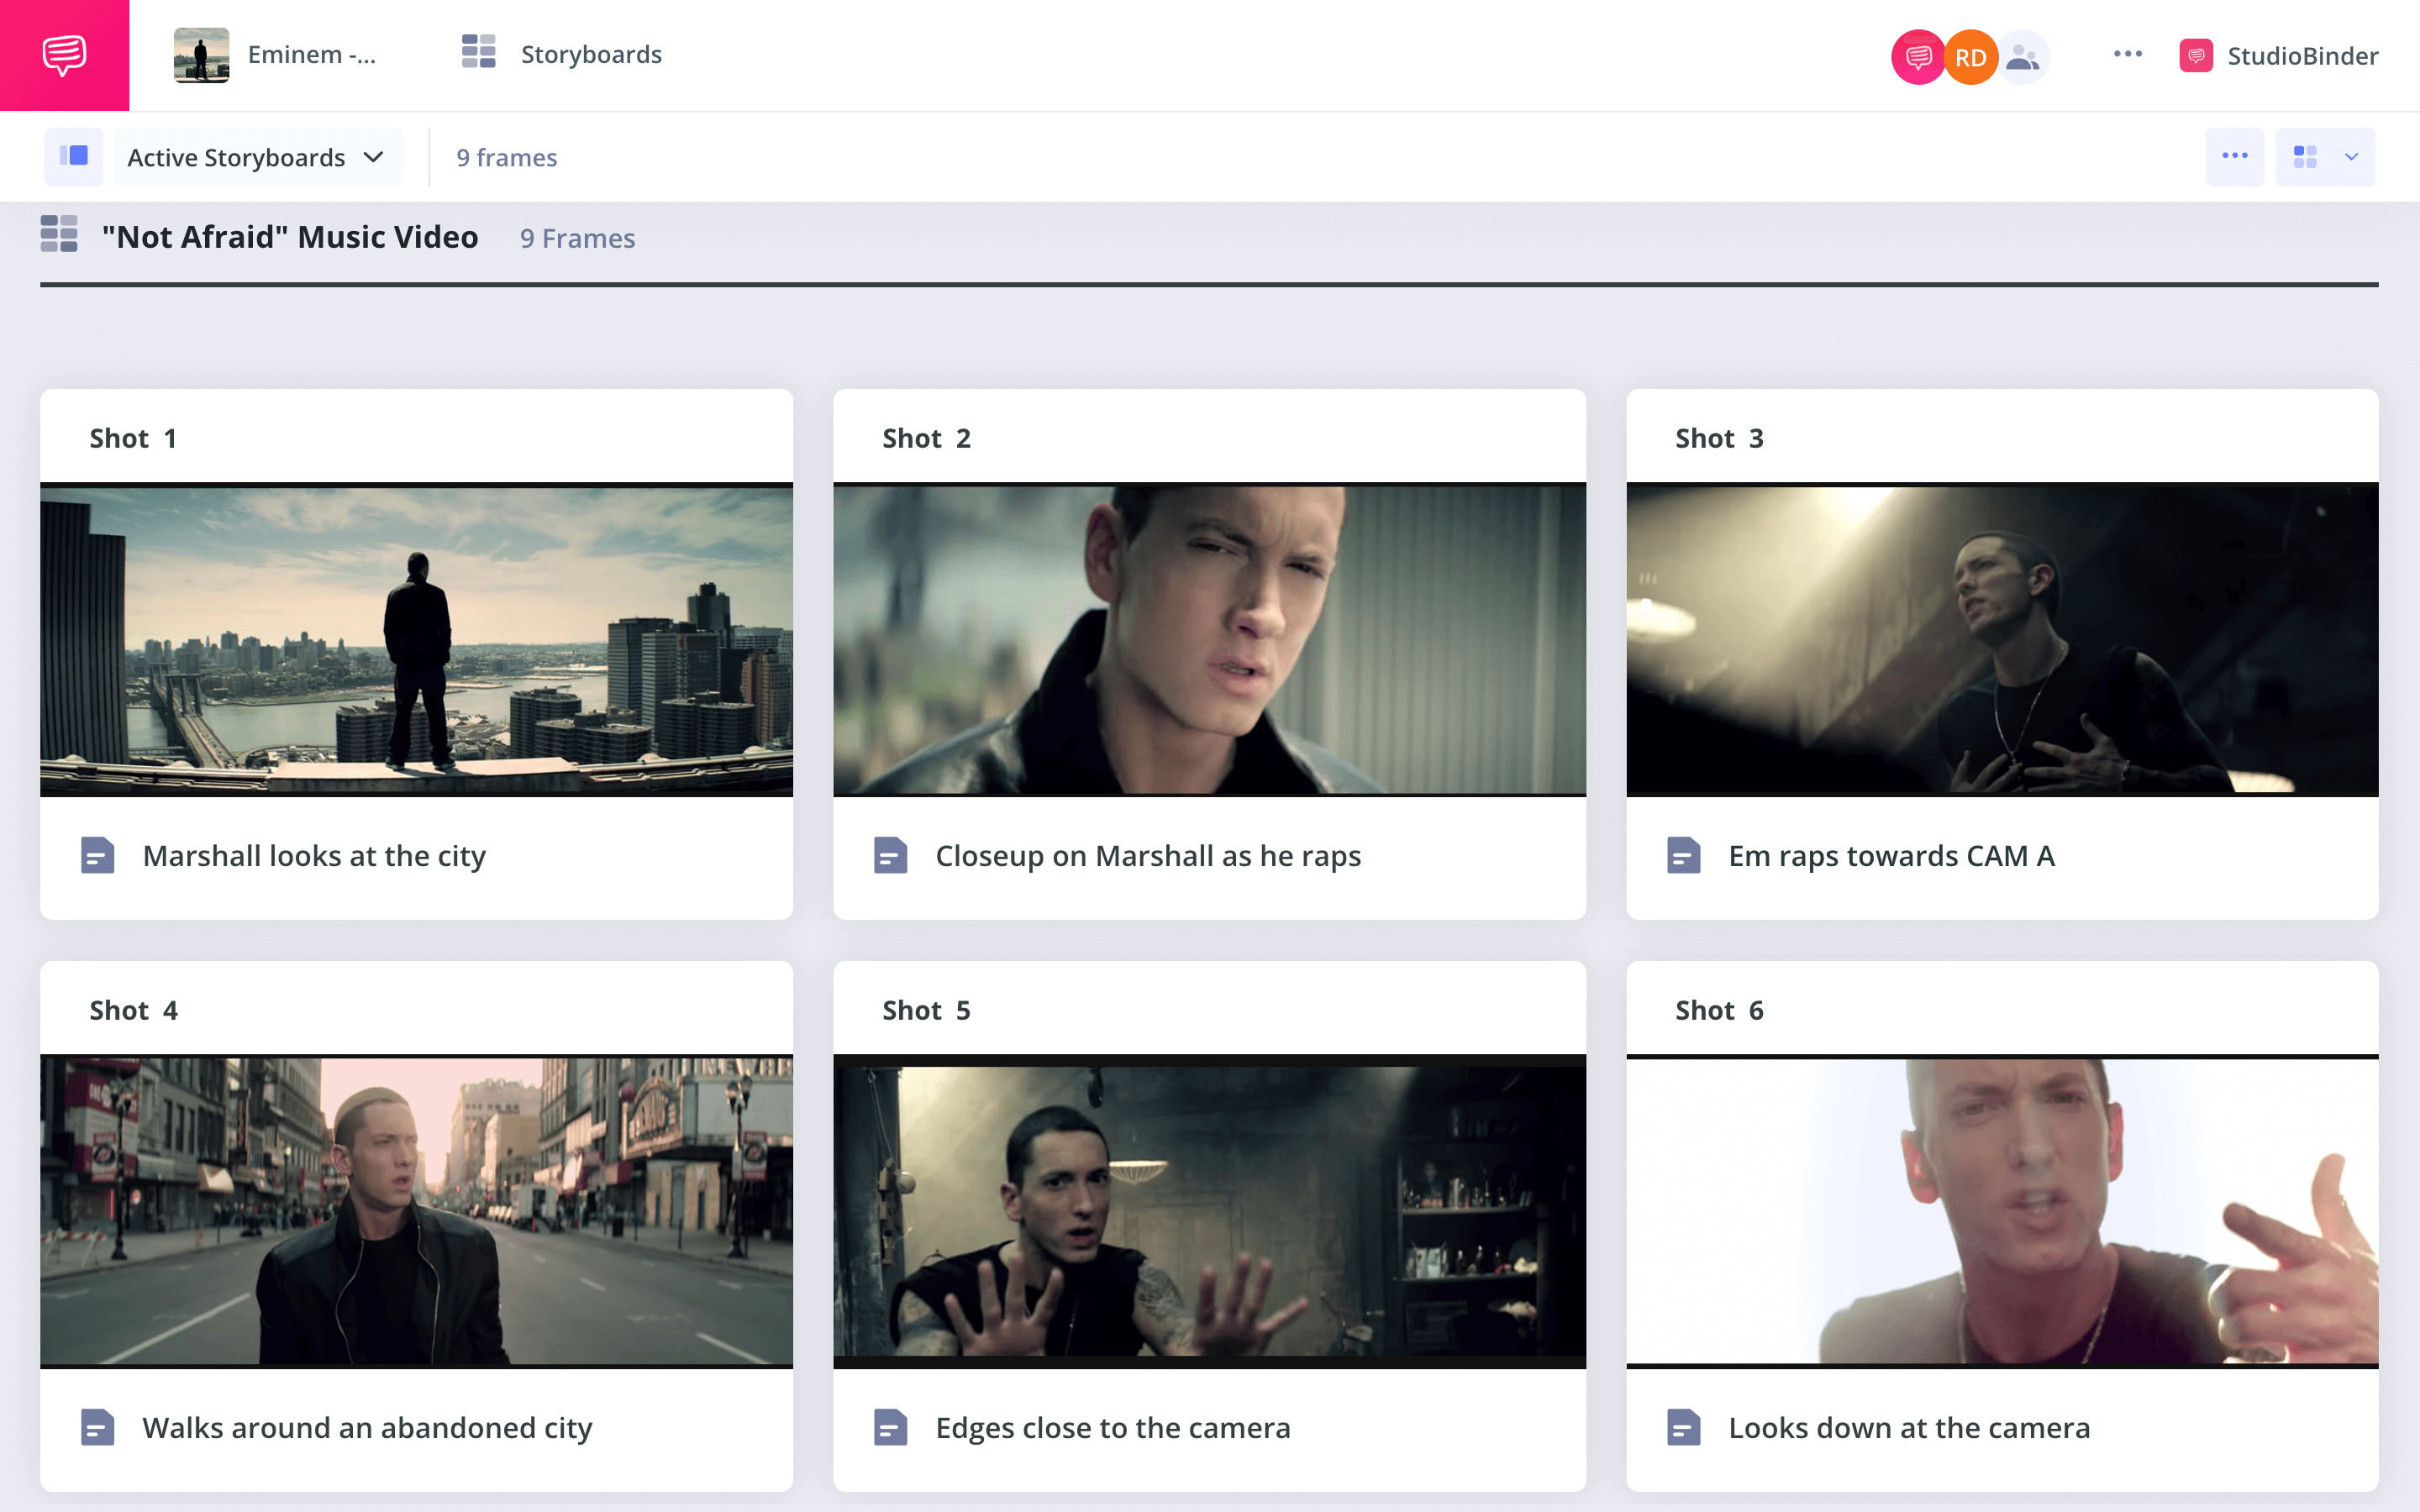The width and height of the screenshot is (2420, 1512).
Task: Click the add collaborators people icon
Action: 2023,57
